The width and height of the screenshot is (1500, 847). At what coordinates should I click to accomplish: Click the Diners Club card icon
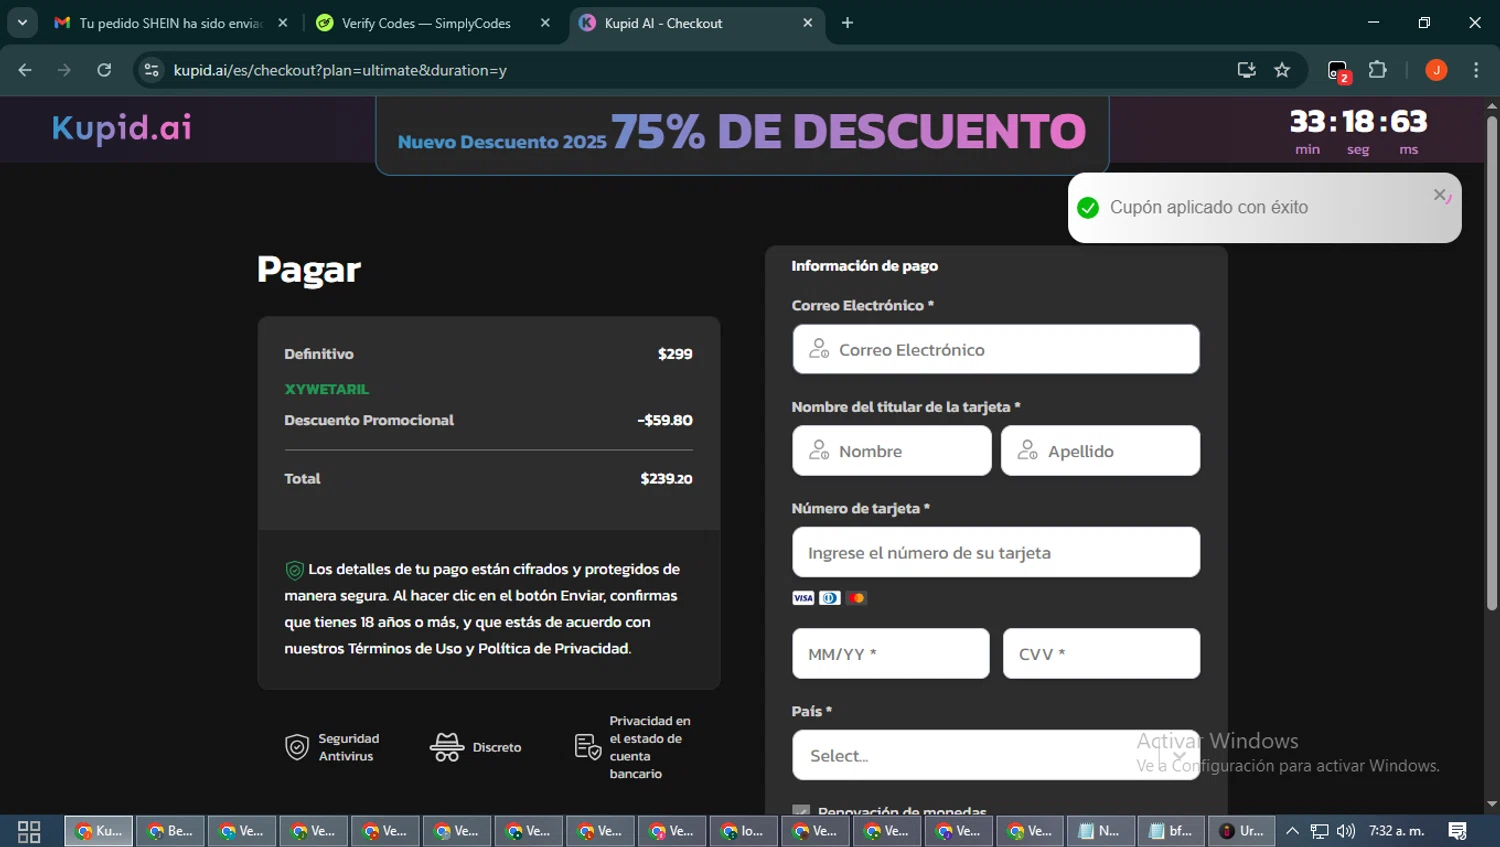[x=830, y=598]
